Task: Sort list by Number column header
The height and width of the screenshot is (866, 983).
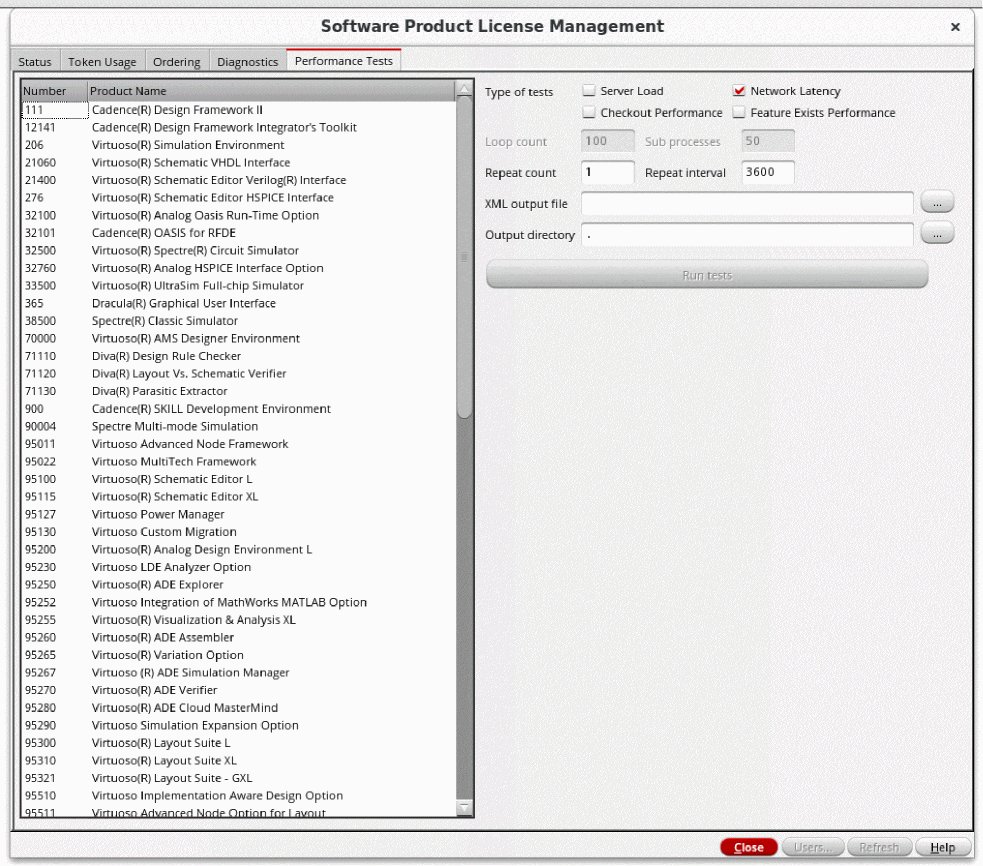Action: (53, 91)
